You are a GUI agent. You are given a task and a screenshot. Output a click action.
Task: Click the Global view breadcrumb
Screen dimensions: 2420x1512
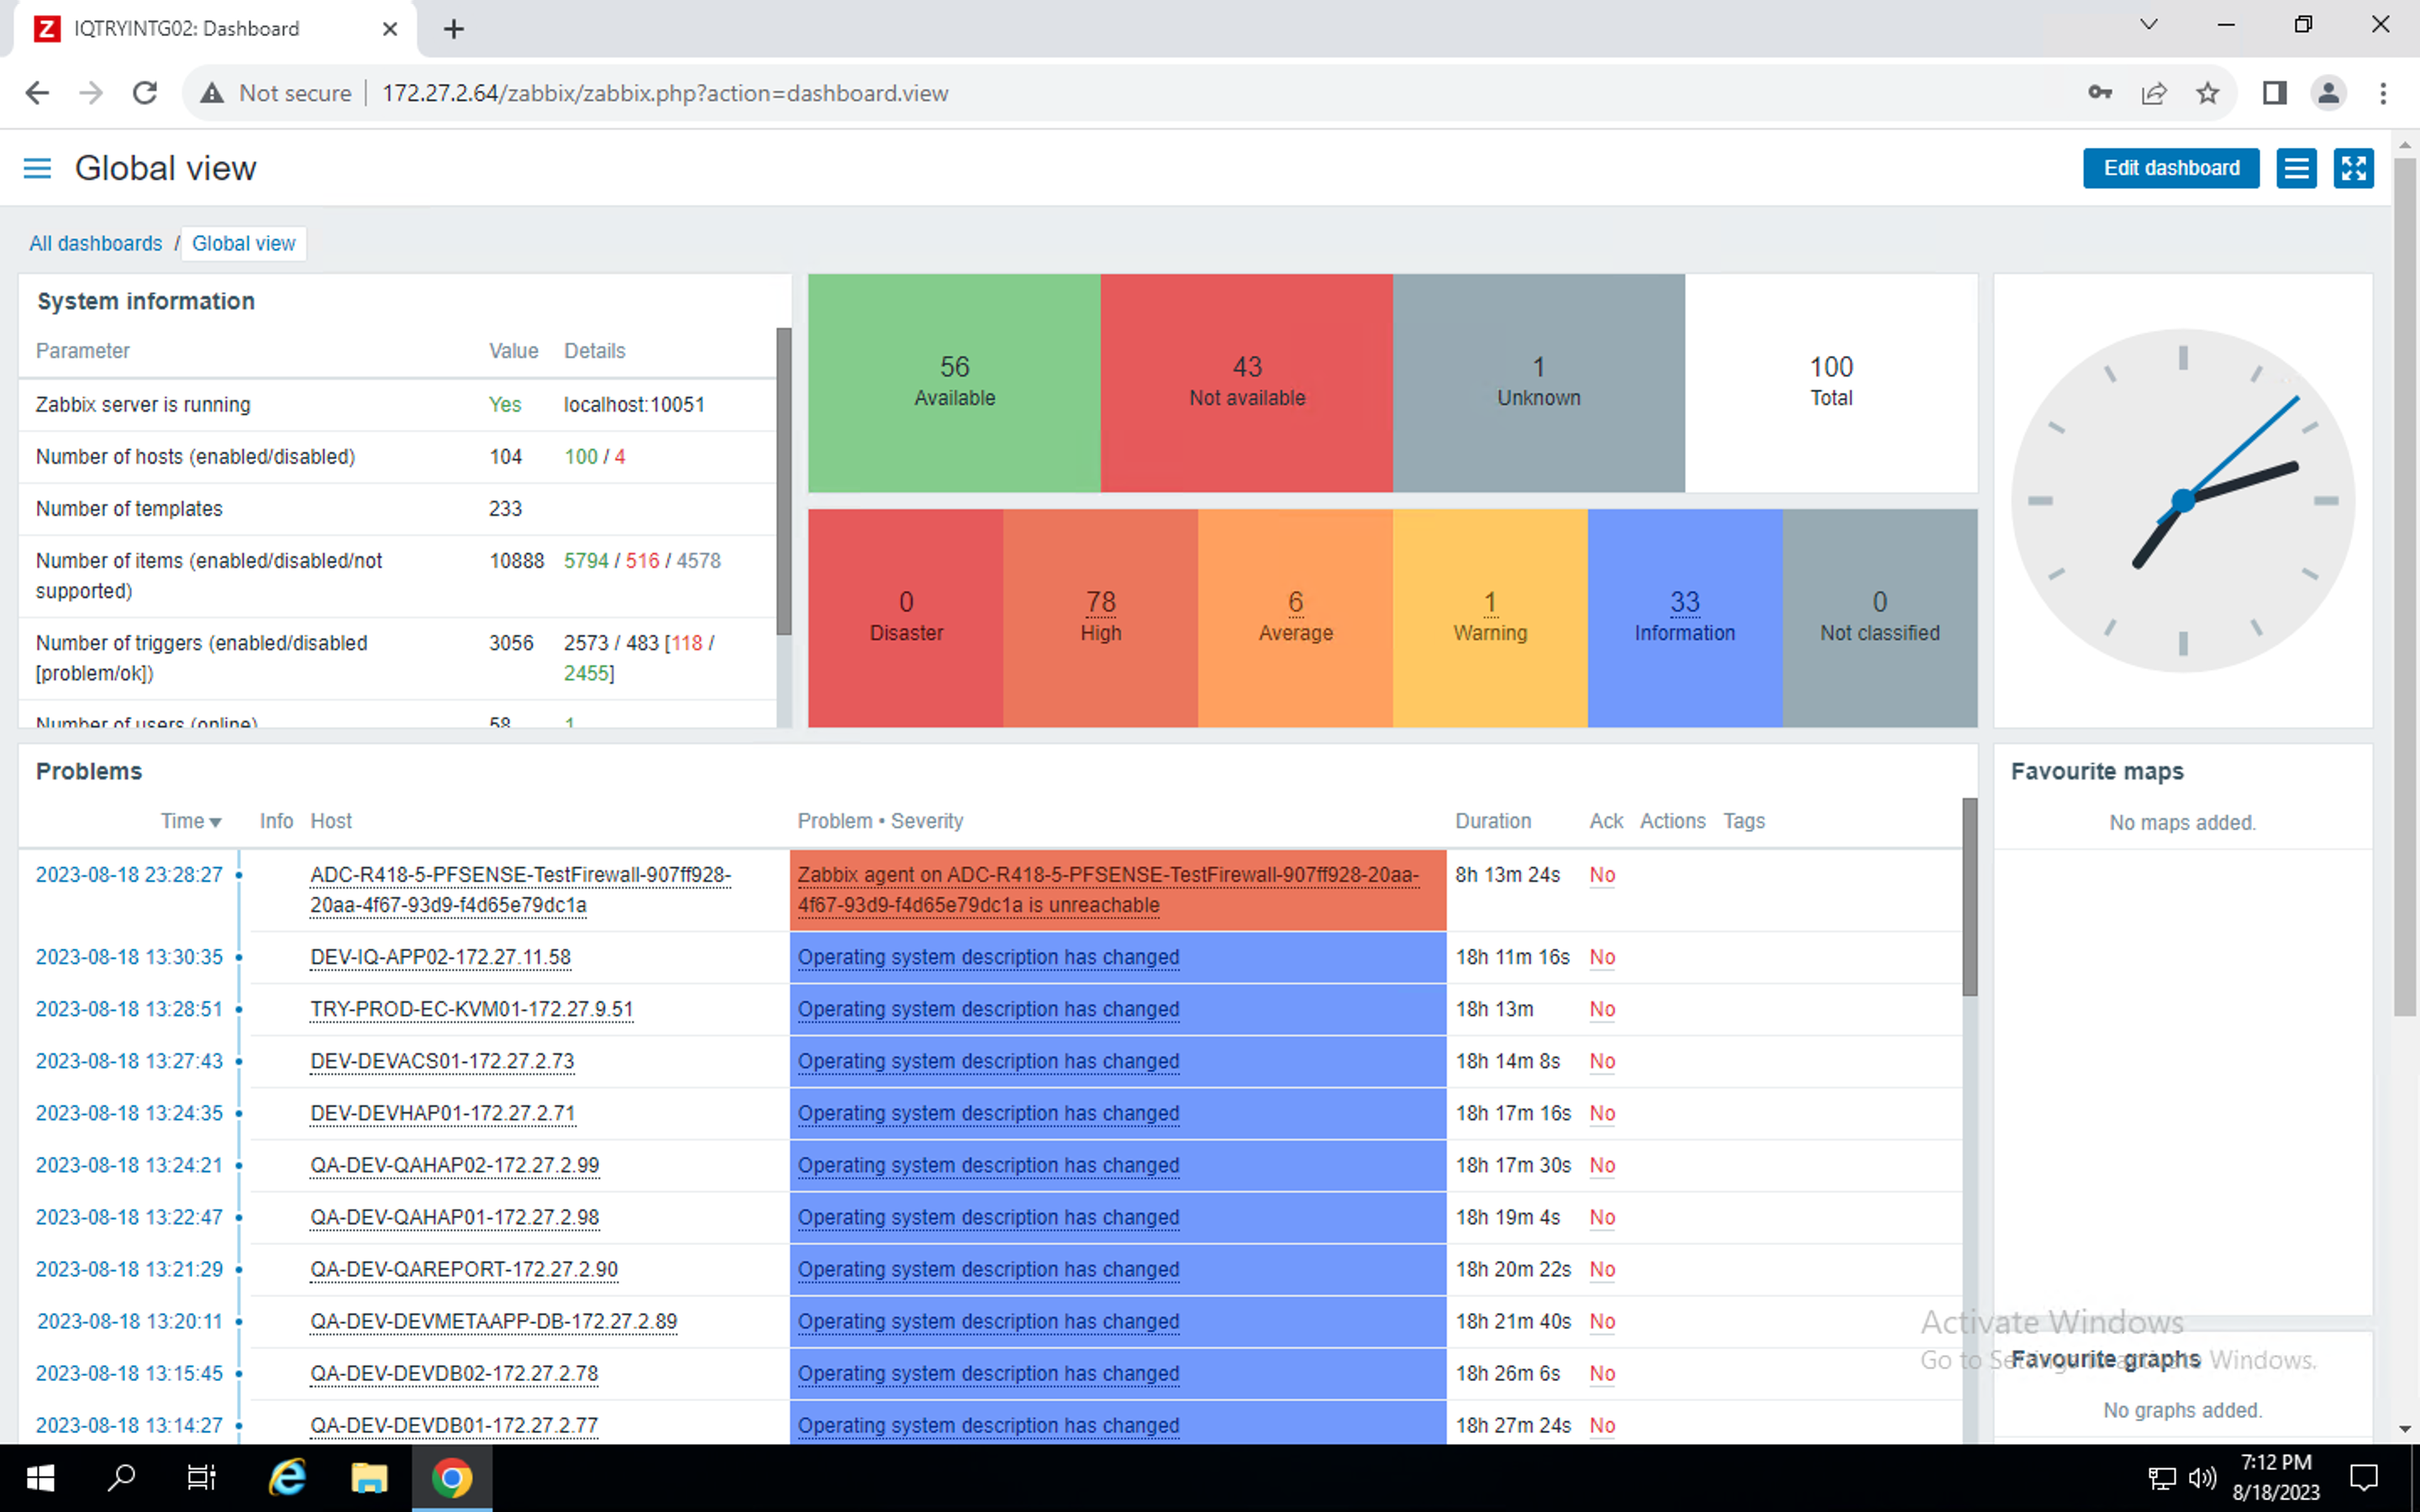243,244
